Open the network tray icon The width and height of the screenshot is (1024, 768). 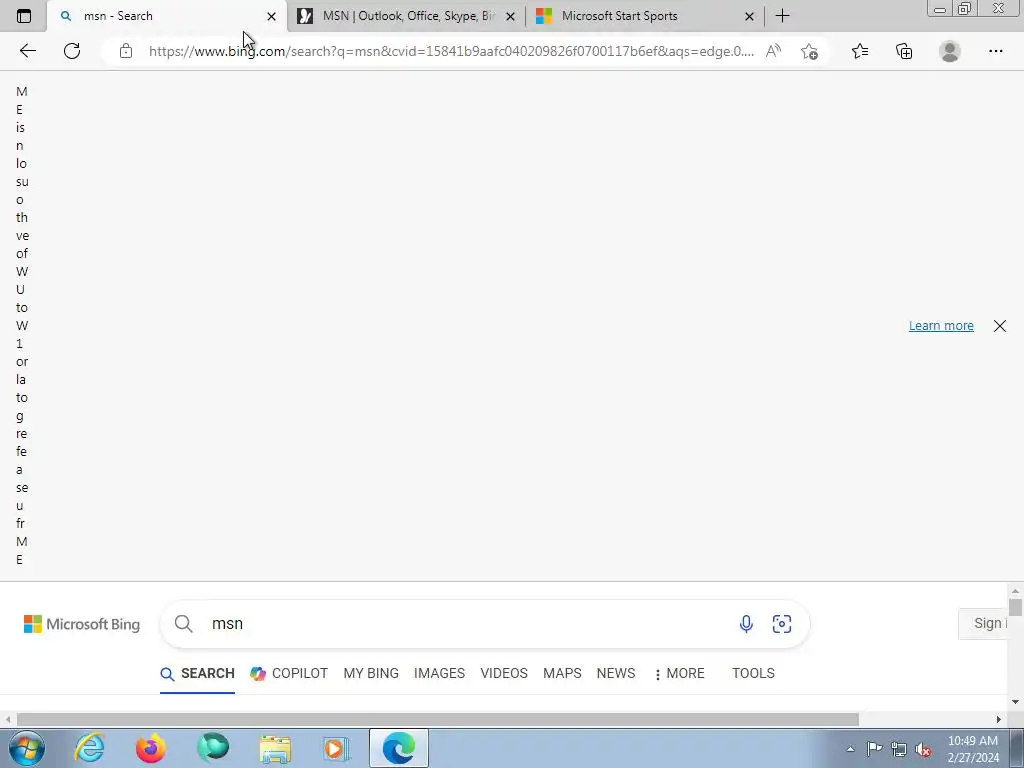click(x=899, y=749)
